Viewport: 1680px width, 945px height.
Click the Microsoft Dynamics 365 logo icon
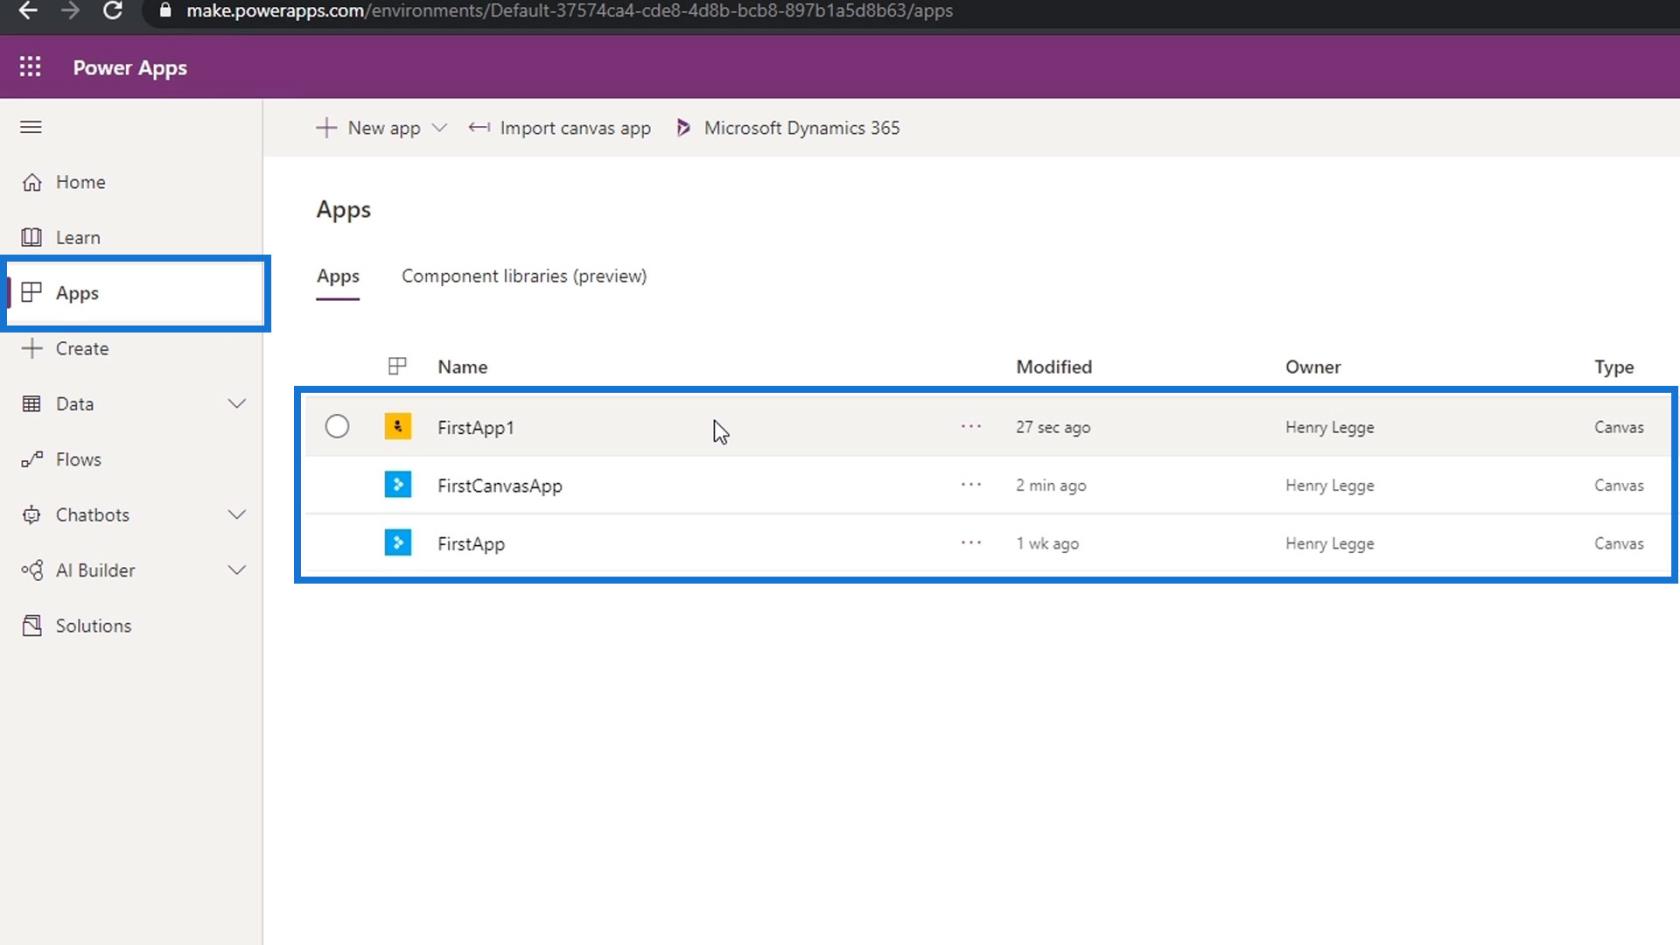coord(683,128)
